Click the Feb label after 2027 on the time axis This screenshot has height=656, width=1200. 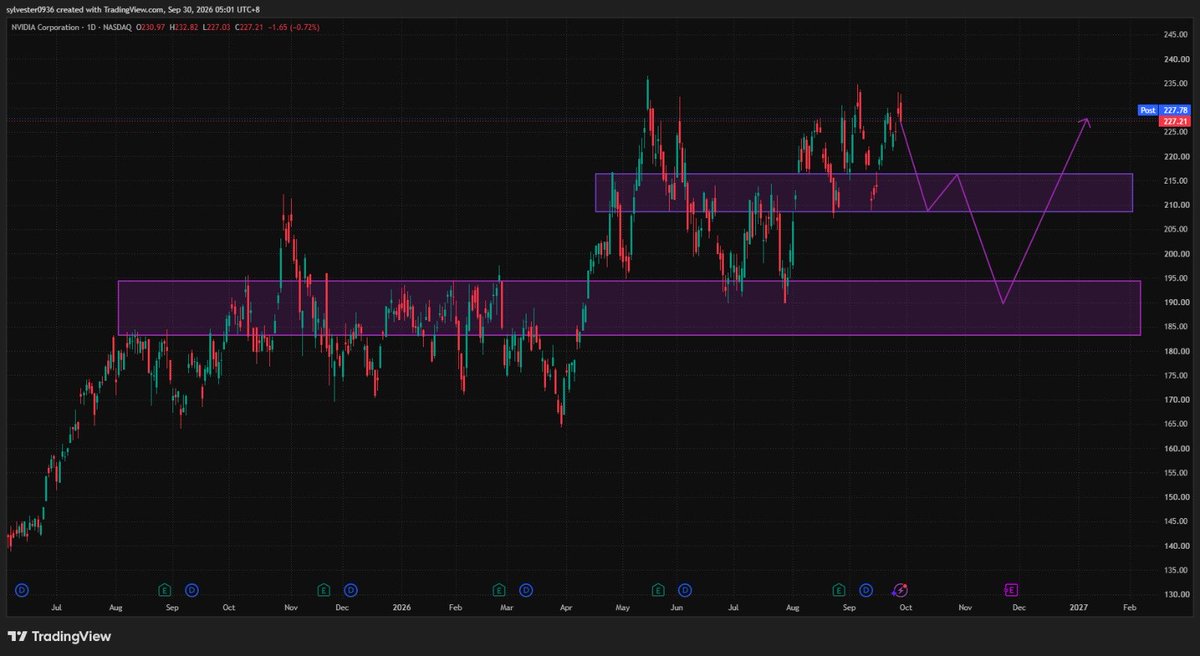(1130, 607)
